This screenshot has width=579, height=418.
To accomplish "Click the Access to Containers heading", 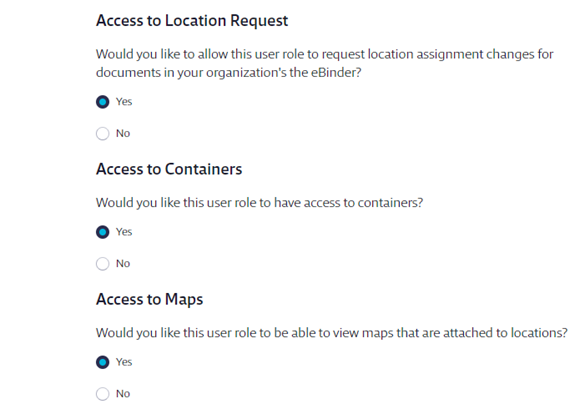I will click(169, 169).
